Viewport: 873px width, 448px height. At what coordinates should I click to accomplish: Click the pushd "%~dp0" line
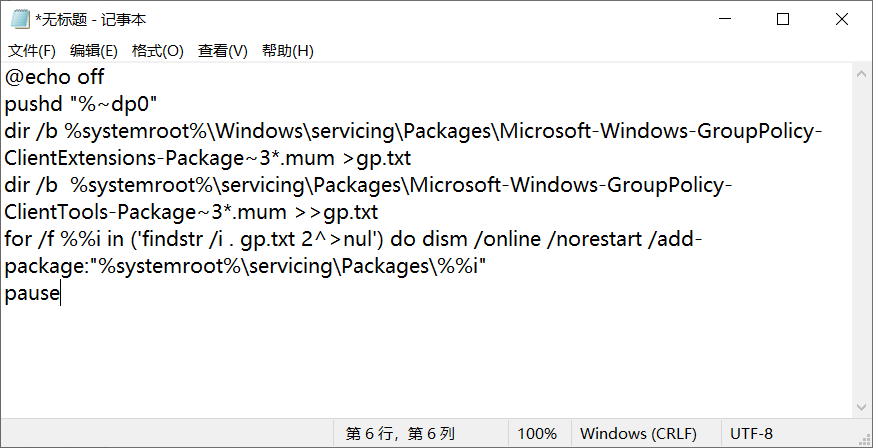click(81, 104)
